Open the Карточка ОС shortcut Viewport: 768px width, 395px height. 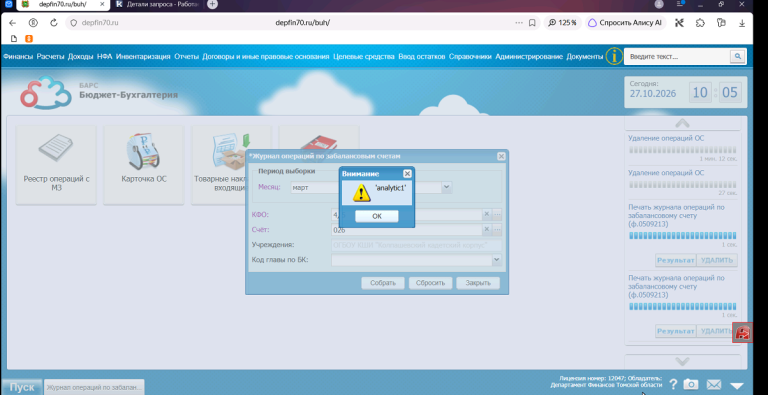pyautogui.click(x=144, y=165)
